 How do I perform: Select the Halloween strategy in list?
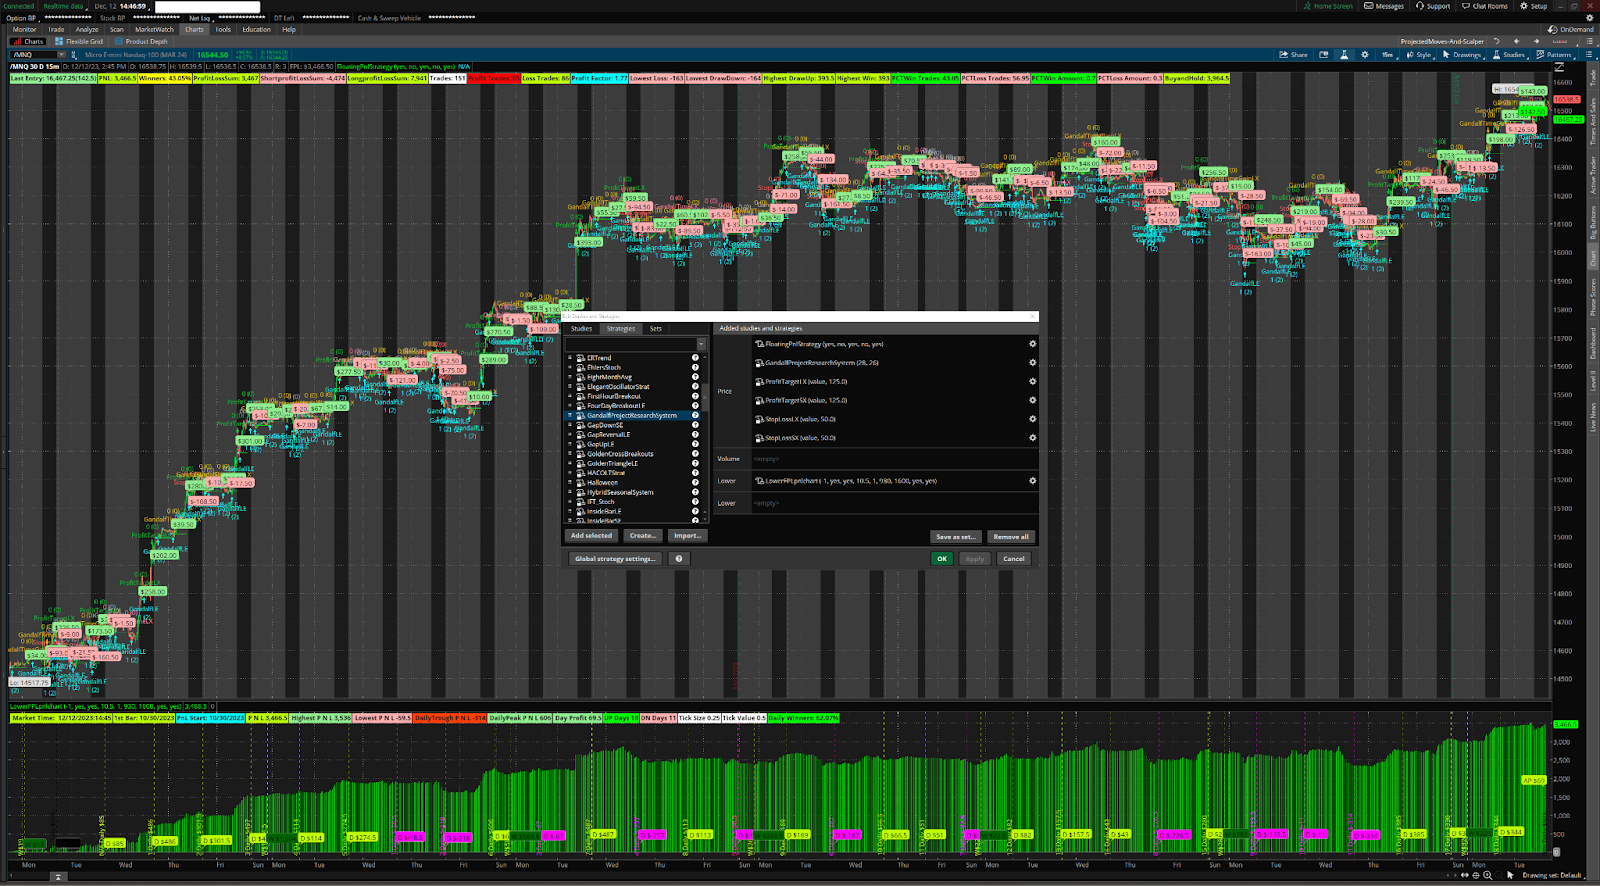coord(602,483)
